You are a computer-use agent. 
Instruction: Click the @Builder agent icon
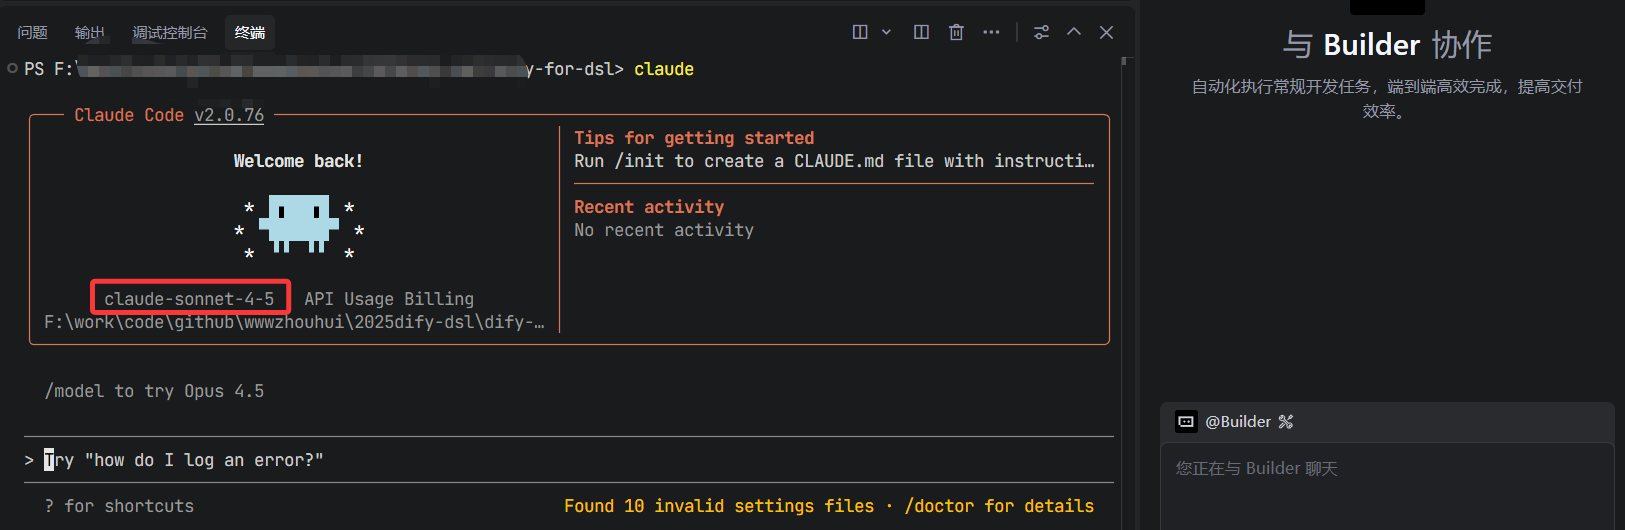click(x=1186, y=422)
